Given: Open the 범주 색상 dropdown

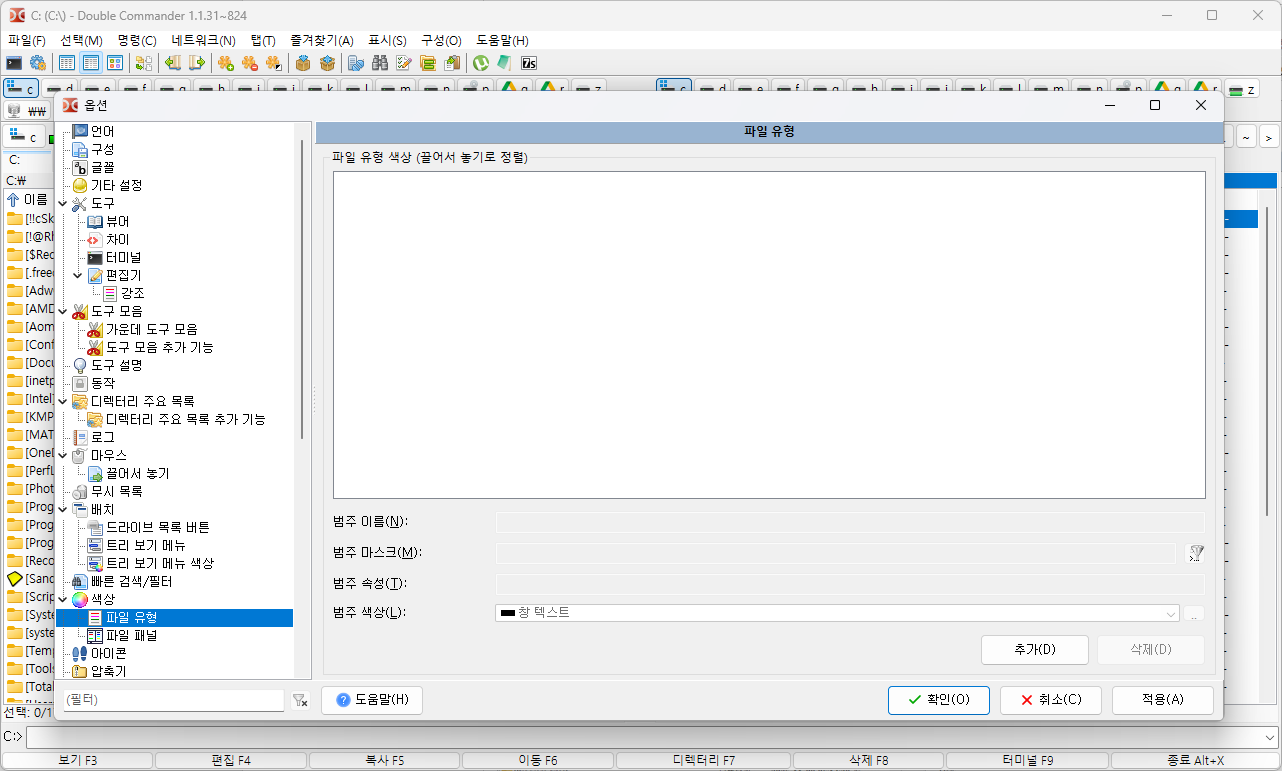Looking at the screenshot, I should [838, 613].
